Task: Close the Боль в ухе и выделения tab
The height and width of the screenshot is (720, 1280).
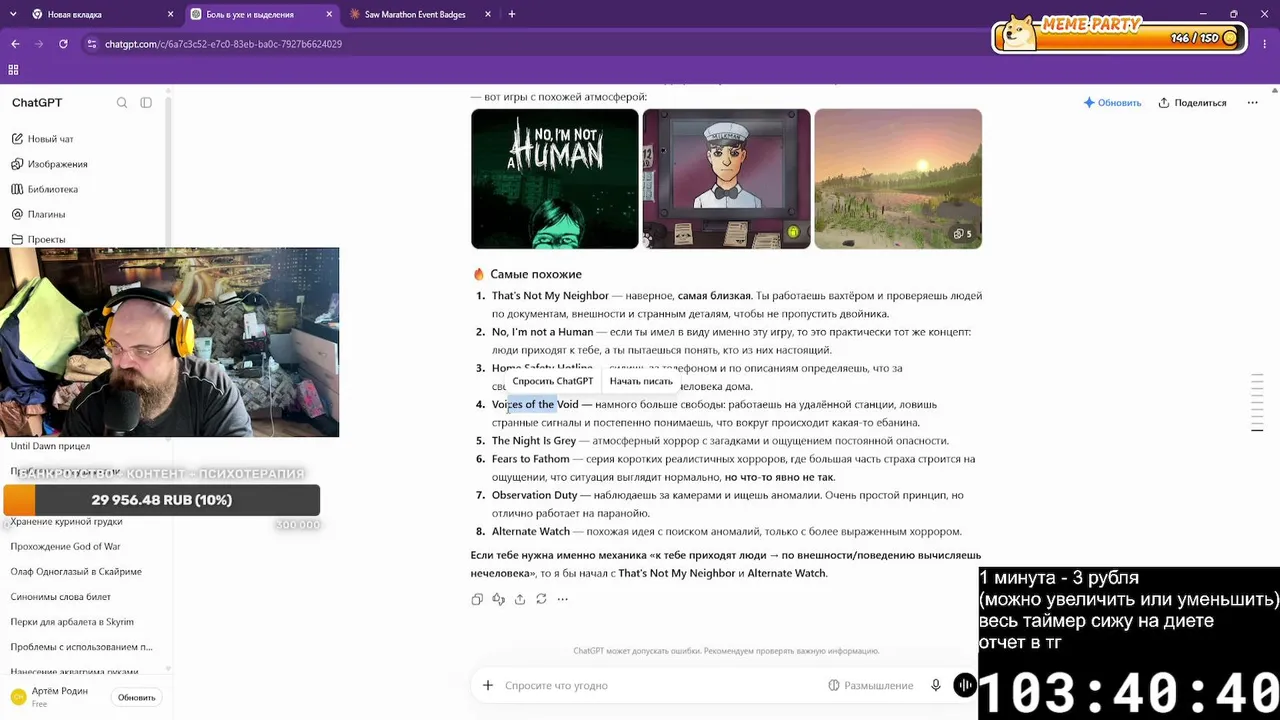Action: pos(328,14)
